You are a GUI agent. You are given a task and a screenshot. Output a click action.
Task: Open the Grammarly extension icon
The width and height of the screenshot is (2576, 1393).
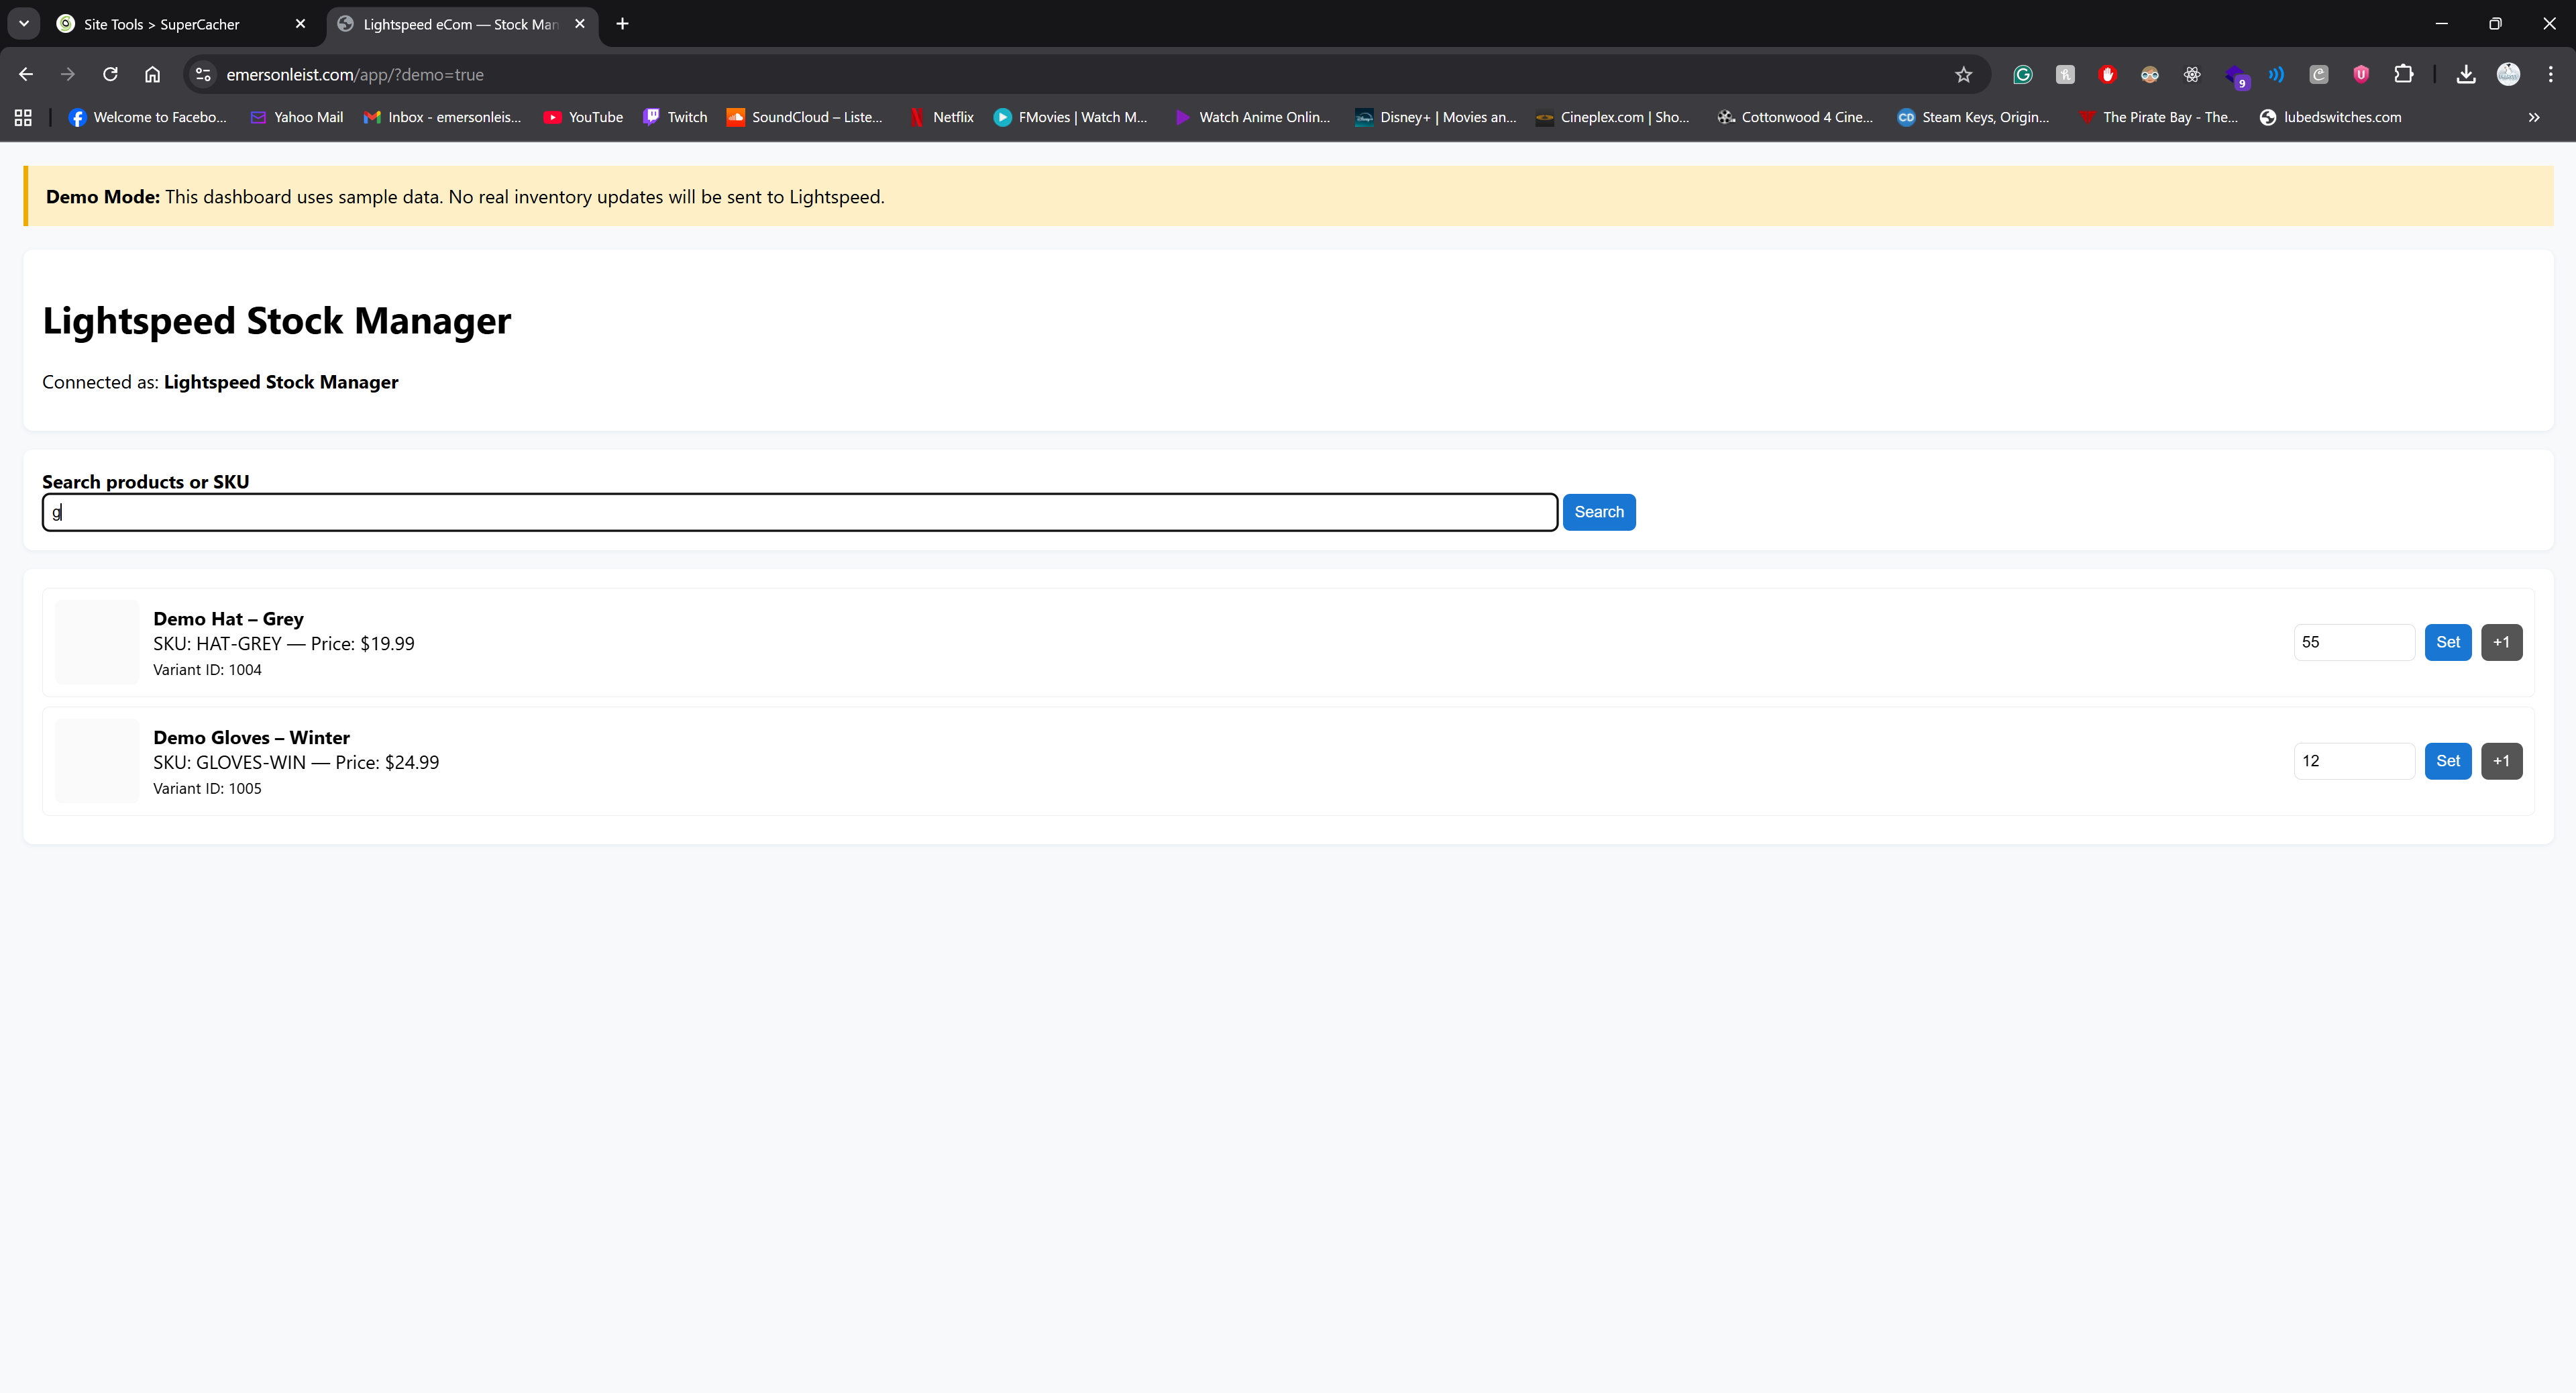[x=2022, y=74]
